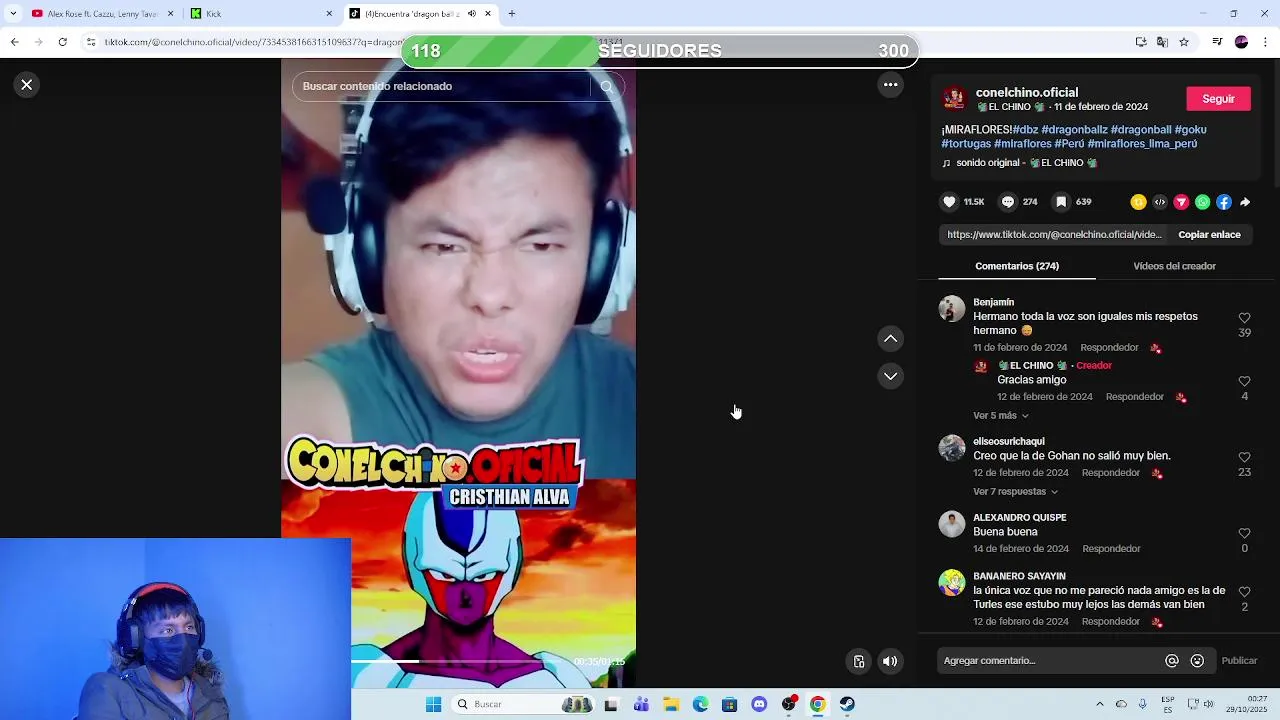Click Publicar to post comment
This screenshot has height=720, width=1280.
(1239, 661)
